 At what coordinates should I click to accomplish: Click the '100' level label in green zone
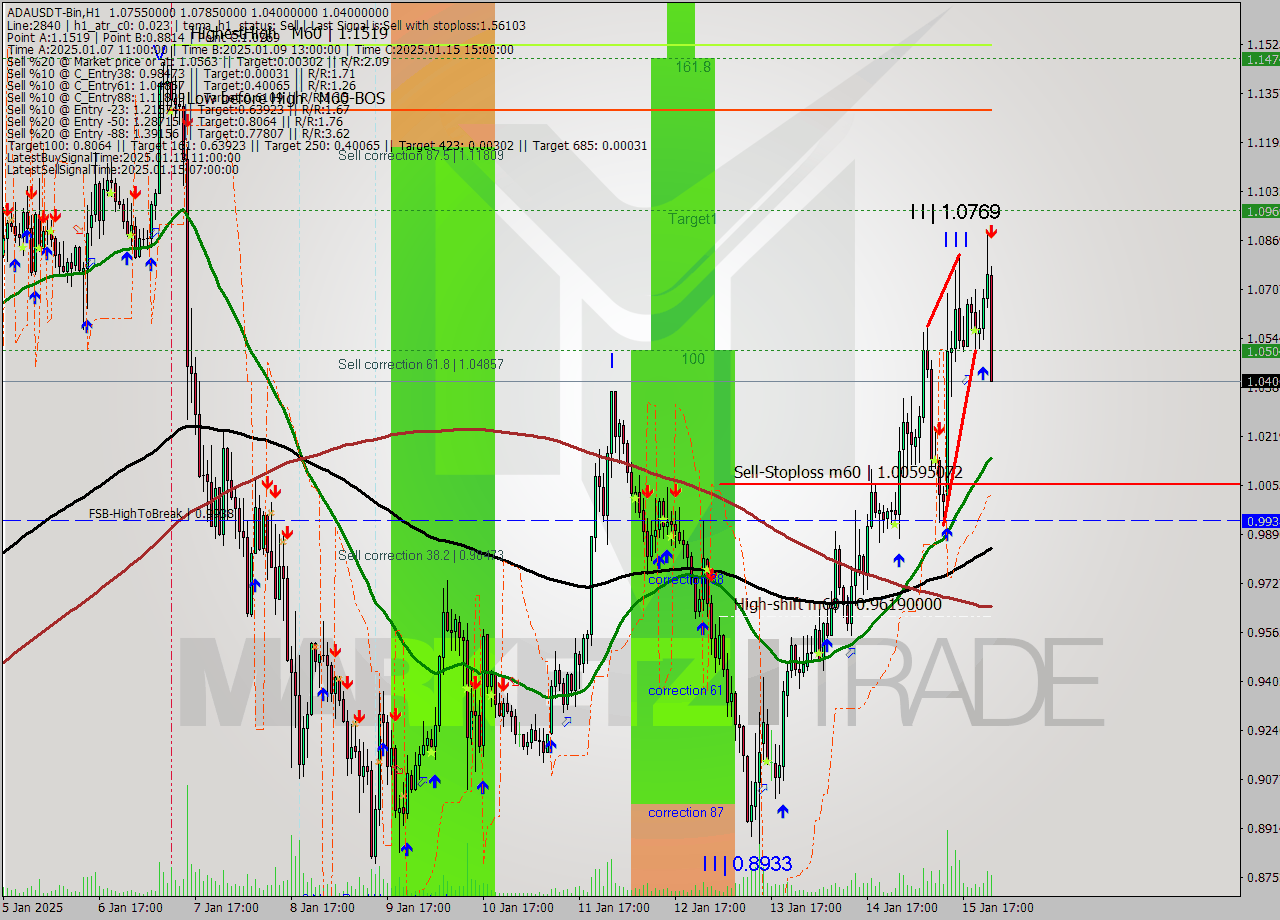click(x=693, y=359)
